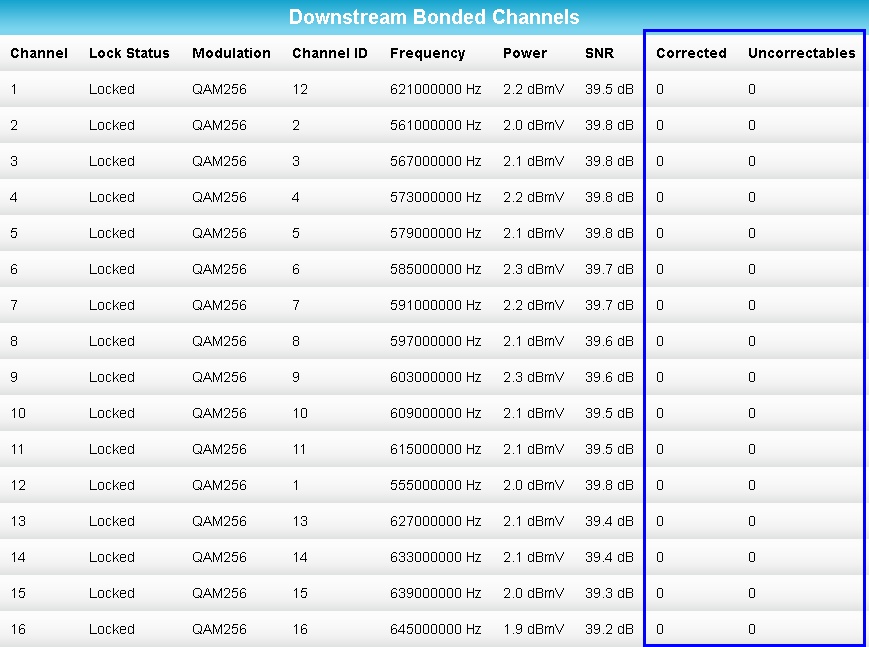Click the 2.2 dBmV power for channel 4
Image resolution: width=869 pixels, height=647 pixels.
click(x=532, y=197)
